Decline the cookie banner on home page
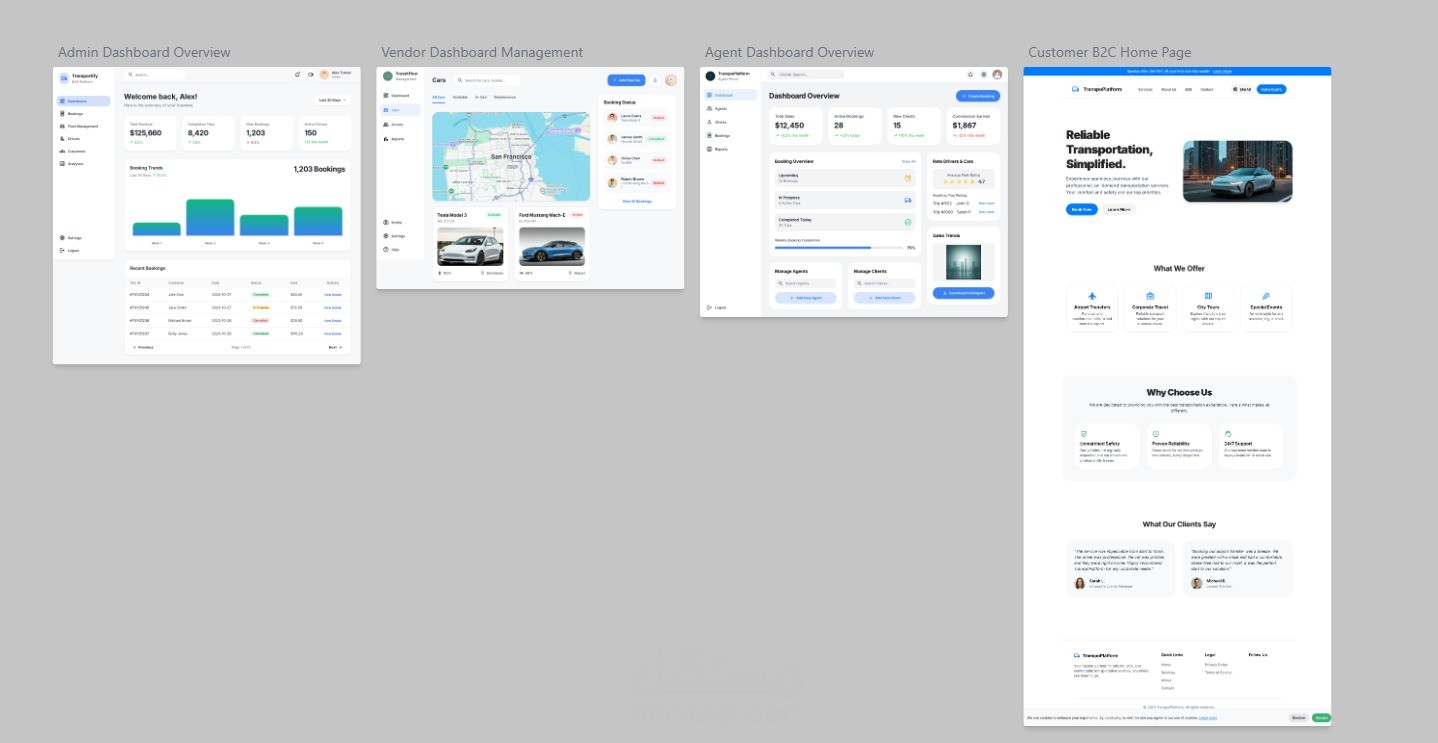 (x=1298, y=717)
